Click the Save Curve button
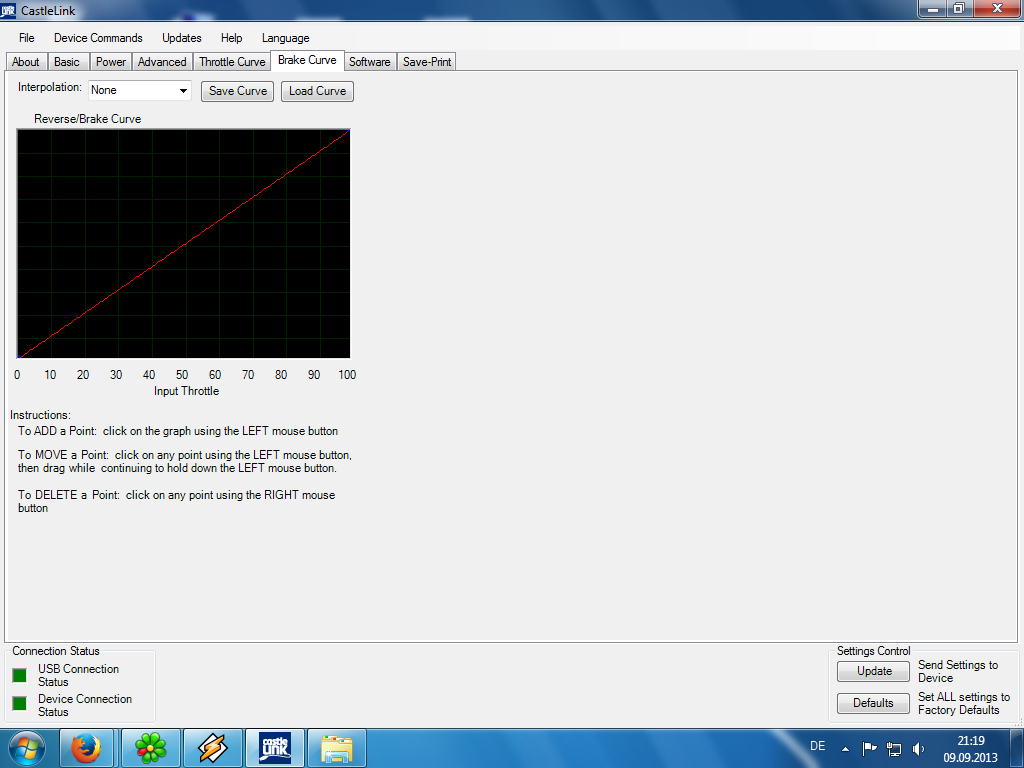Viewport: 1024px width, 768px height. coord(237,91)
